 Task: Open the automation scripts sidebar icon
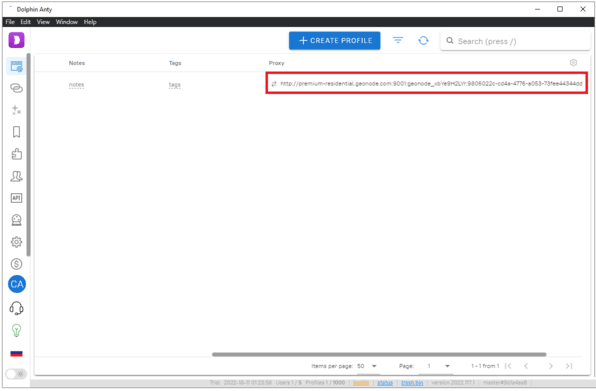16,110
